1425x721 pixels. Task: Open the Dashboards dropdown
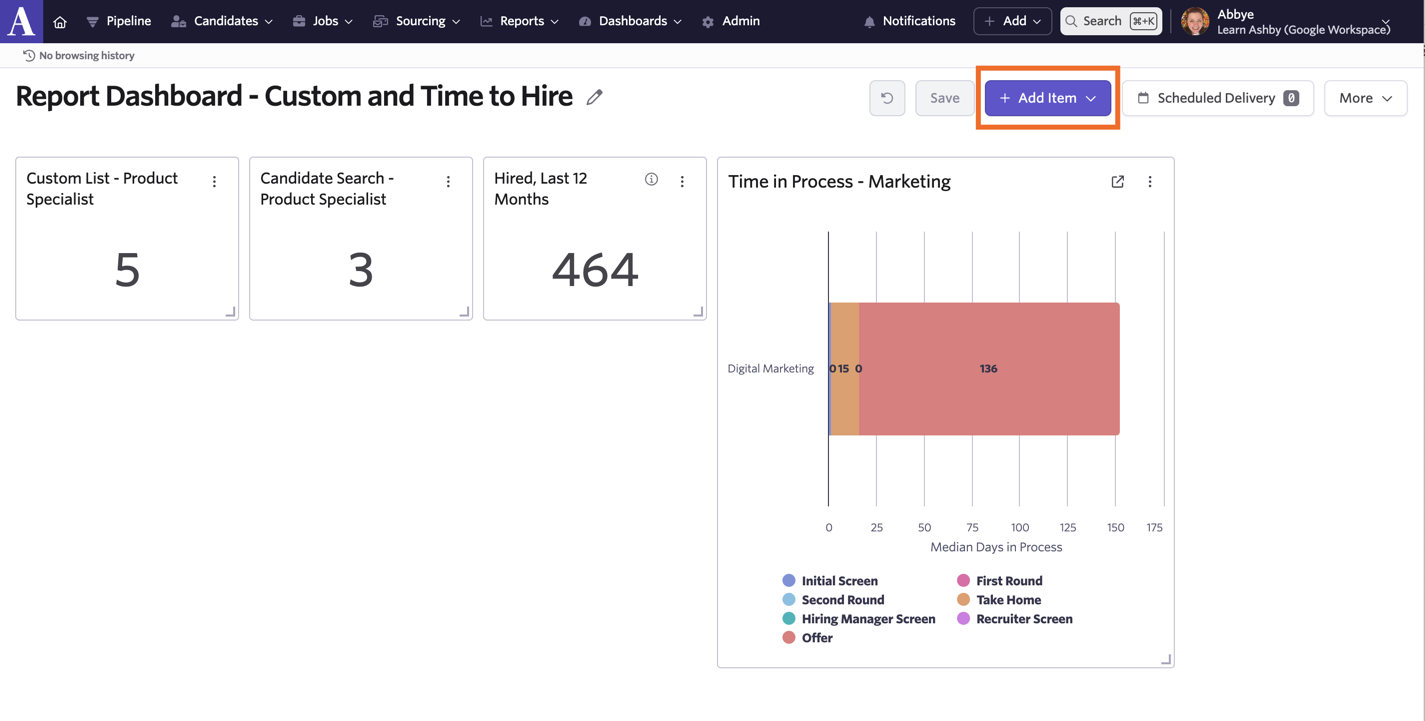point(631,21)
